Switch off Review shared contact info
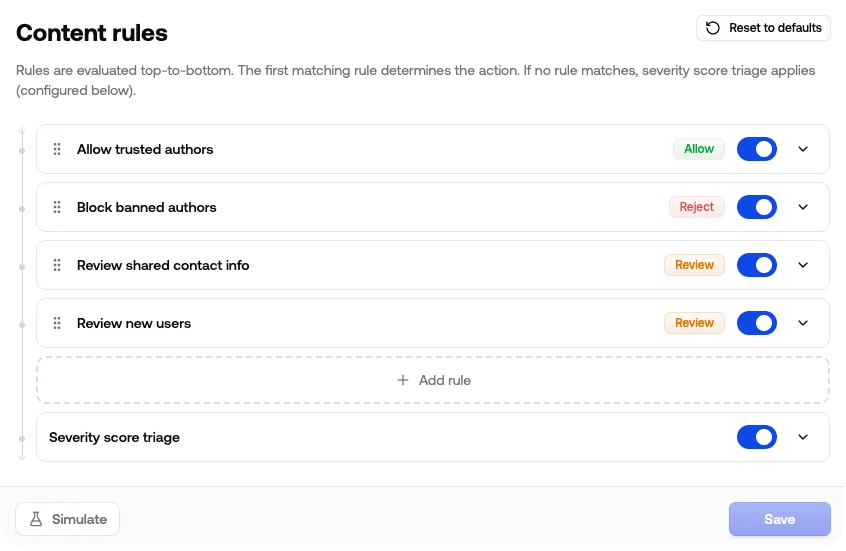Image resolution: width=846 pixels, height=551 pixels. click(756, 265)
